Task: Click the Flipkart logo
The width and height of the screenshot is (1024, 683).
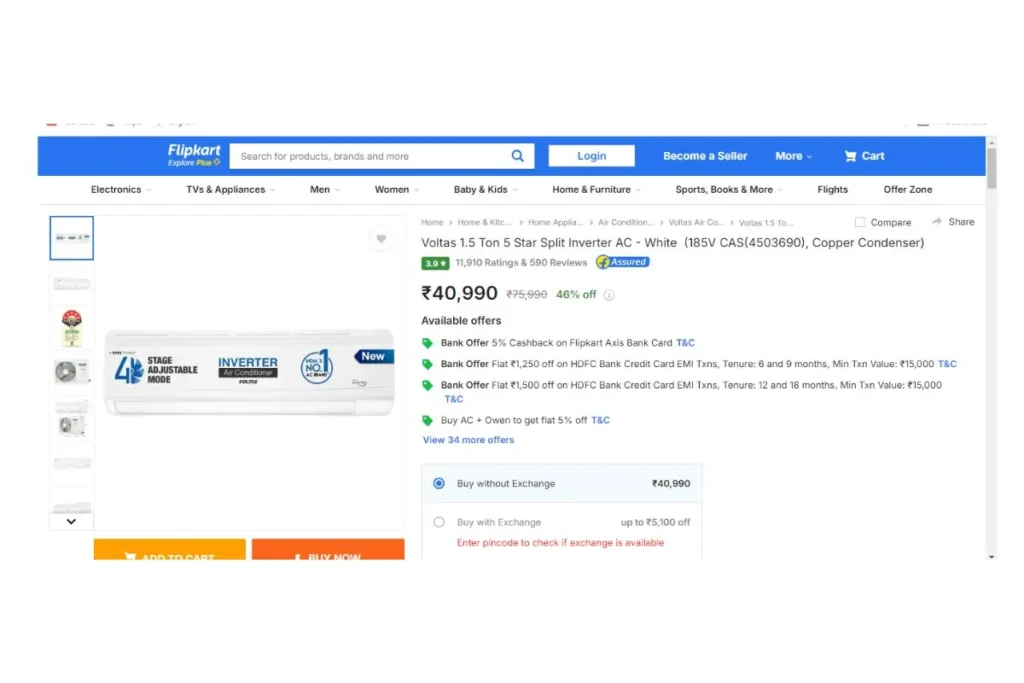Action: pos(194,155)
